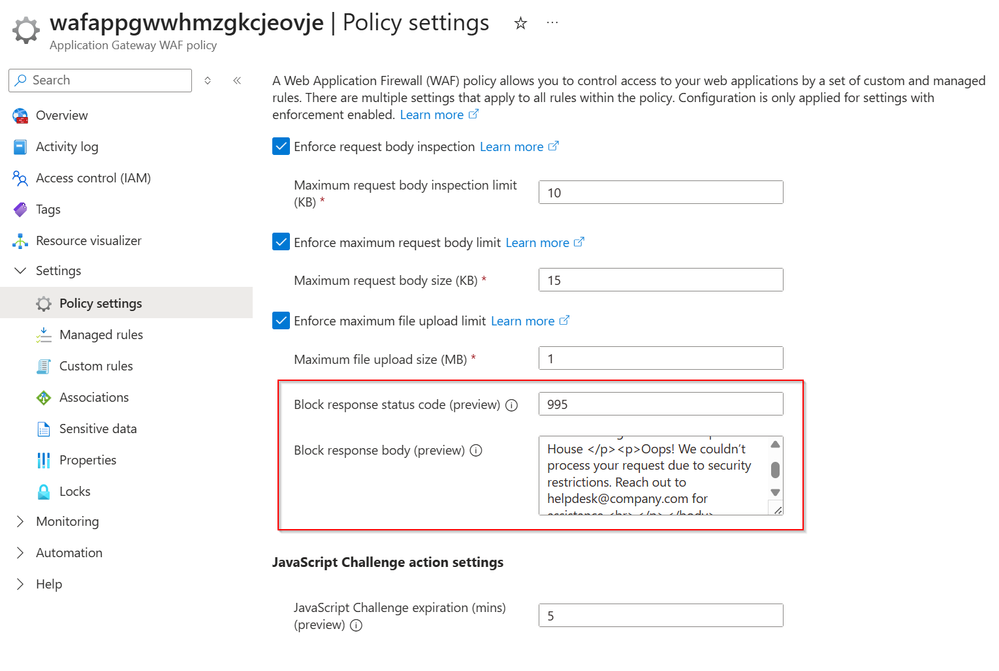The height and width of the screenshot is (671, 999).
Task: Toggle Enforce maximum request body limit checkbox
Action: point(281,242)
